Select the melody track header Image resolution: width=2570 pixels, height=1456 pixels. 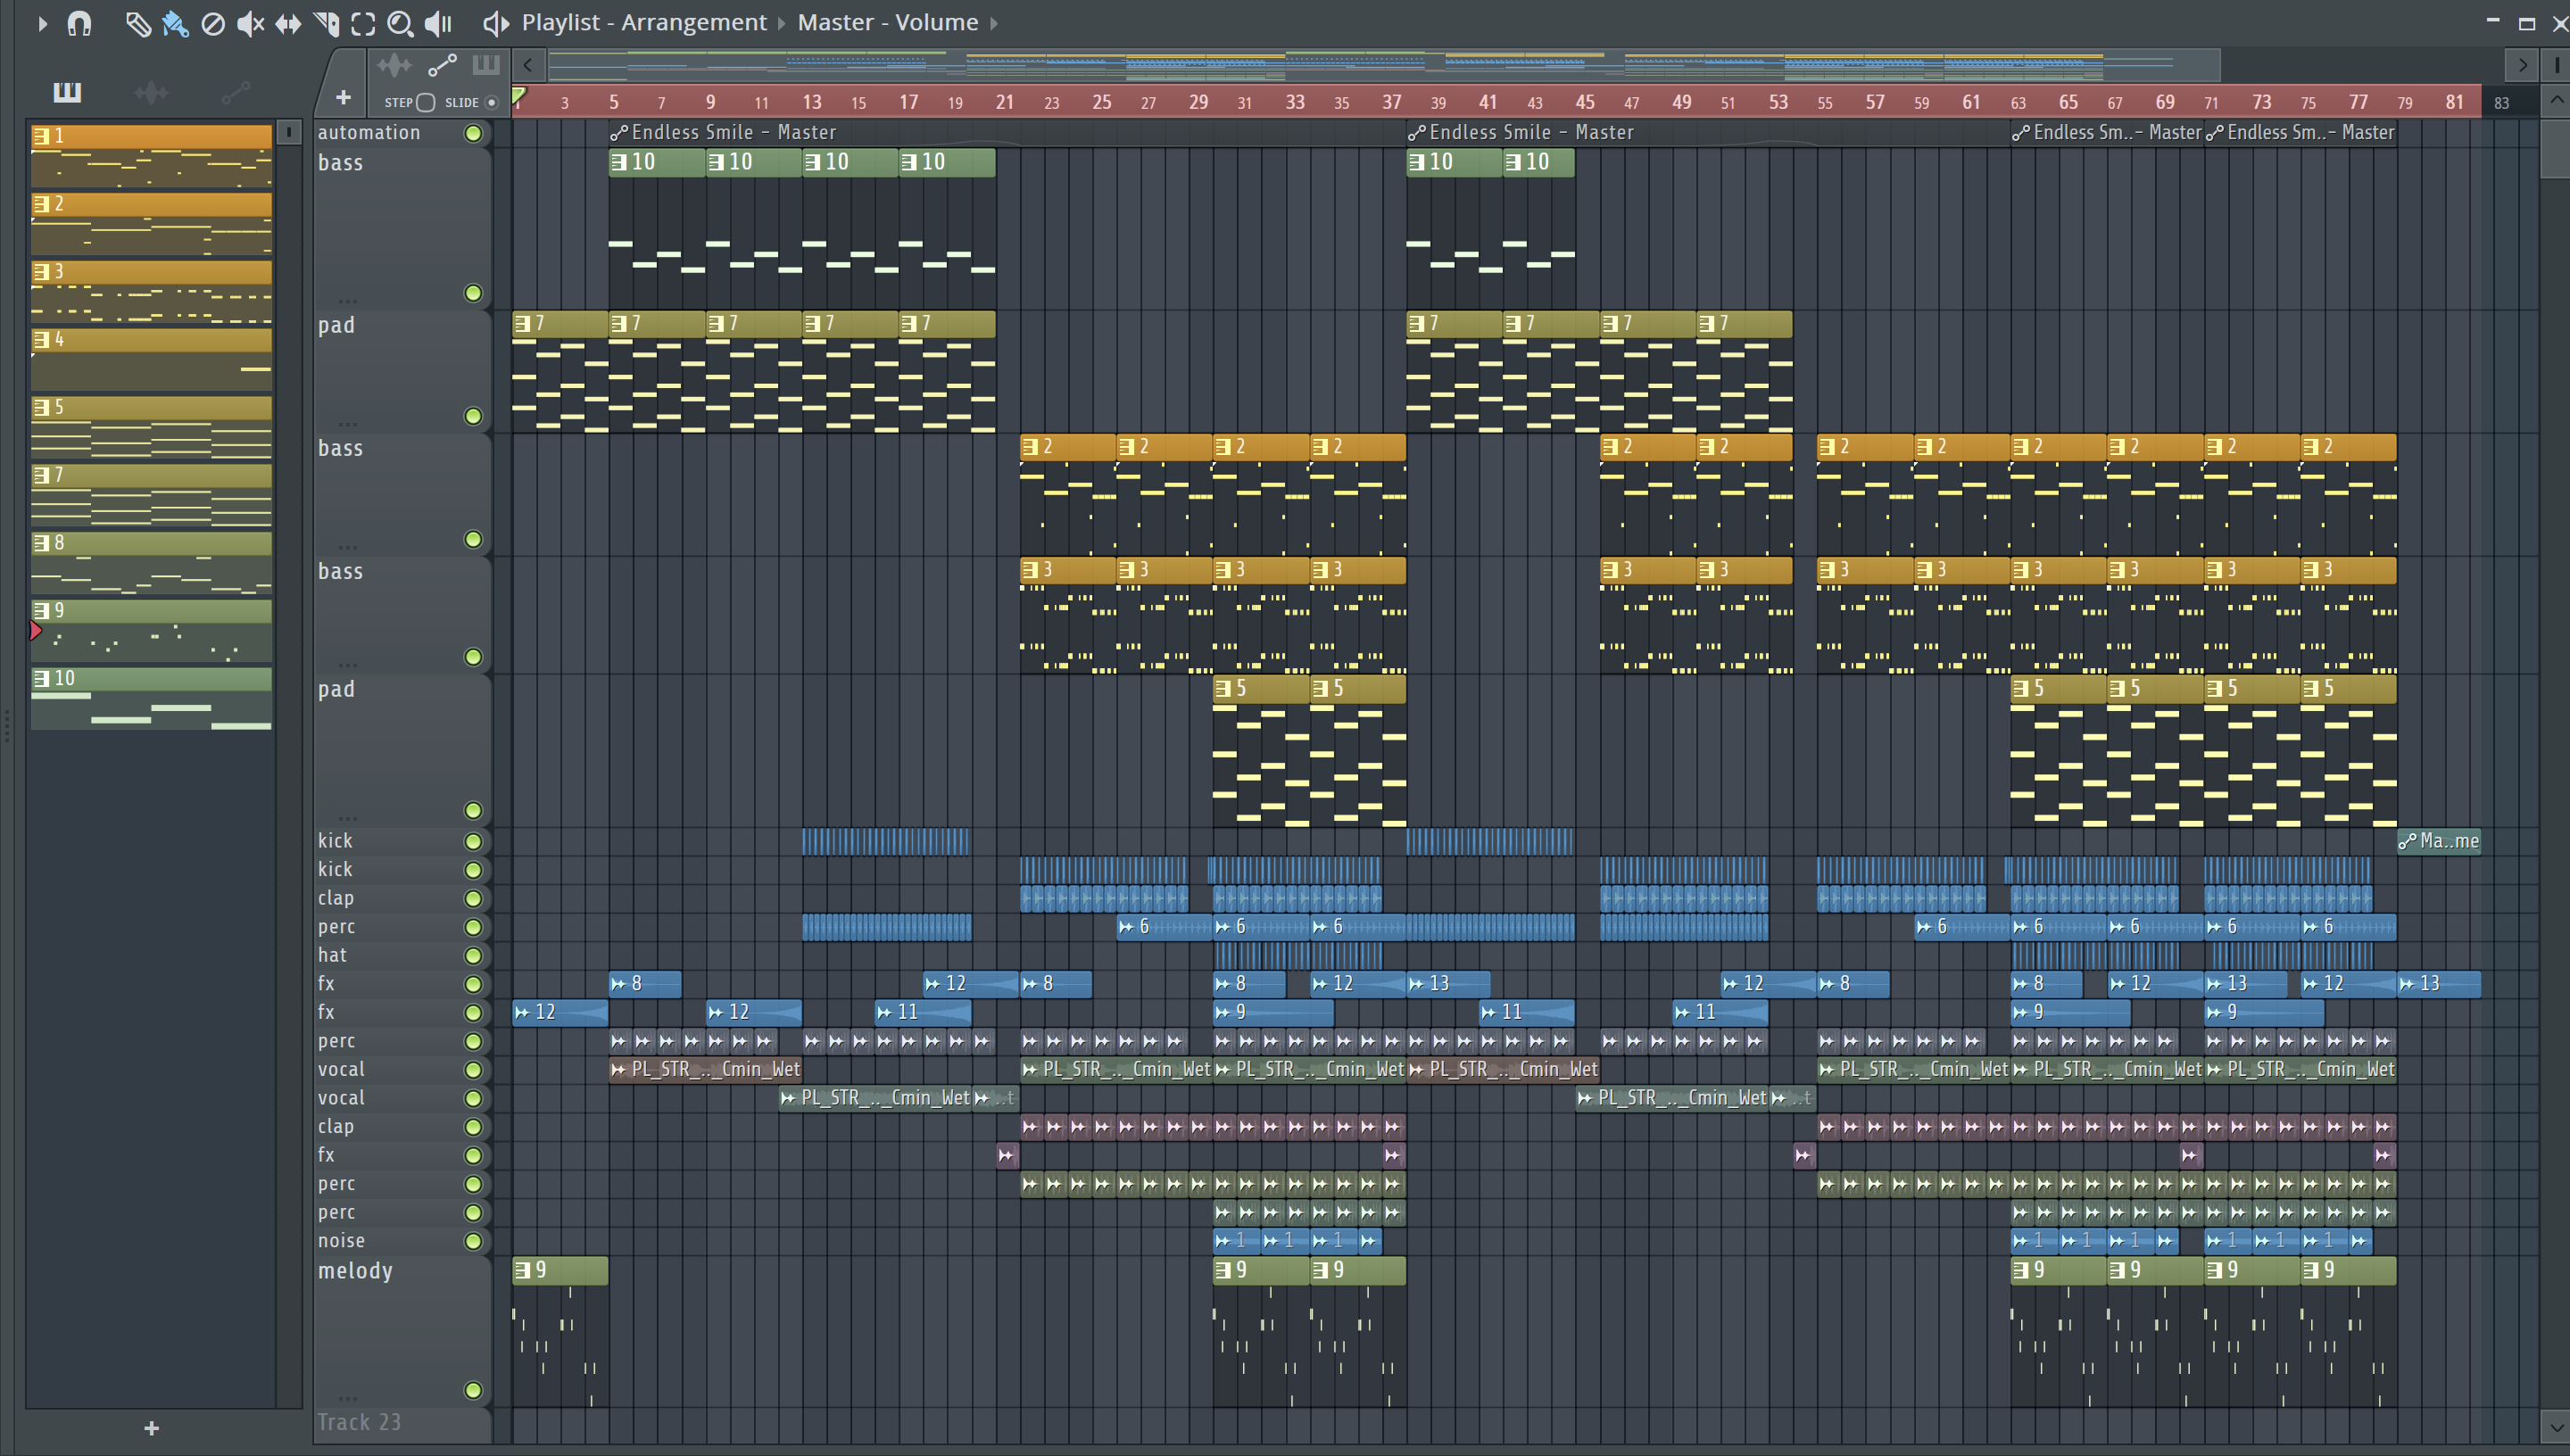402,1330
